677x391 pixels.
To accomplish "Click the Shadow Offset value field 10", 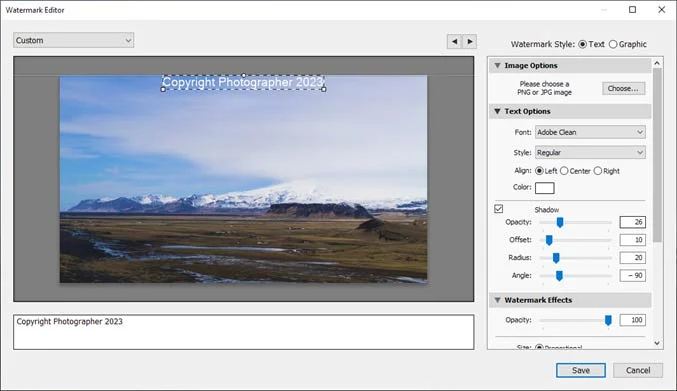I will click(x=633, y=240).
